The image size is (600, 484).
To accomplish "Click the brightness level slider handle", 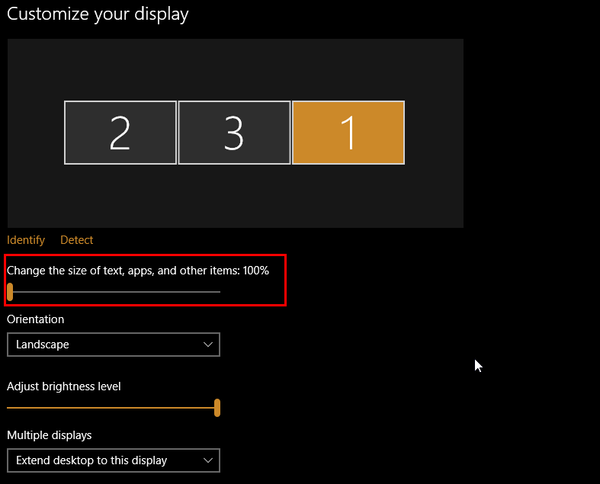I will tap(217, 407).
